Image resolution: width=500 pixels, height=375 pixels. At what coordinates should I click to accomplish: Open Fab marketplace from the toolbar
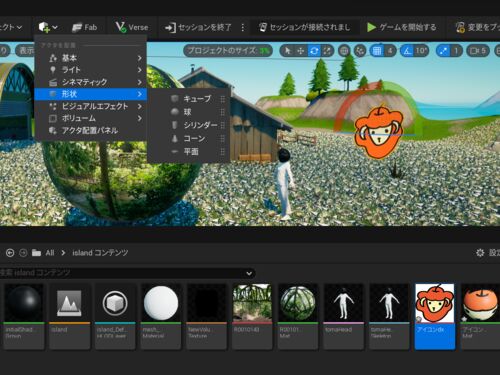85,27
